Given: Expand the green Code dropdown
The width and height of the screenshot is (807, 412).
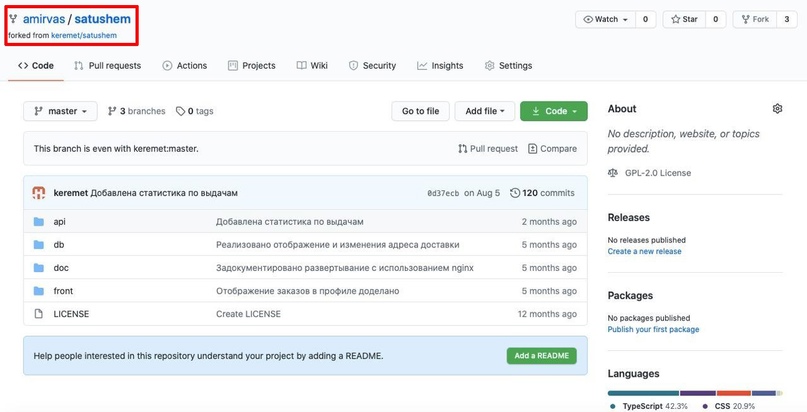Looking at the screenshot, I should [553, 111].
